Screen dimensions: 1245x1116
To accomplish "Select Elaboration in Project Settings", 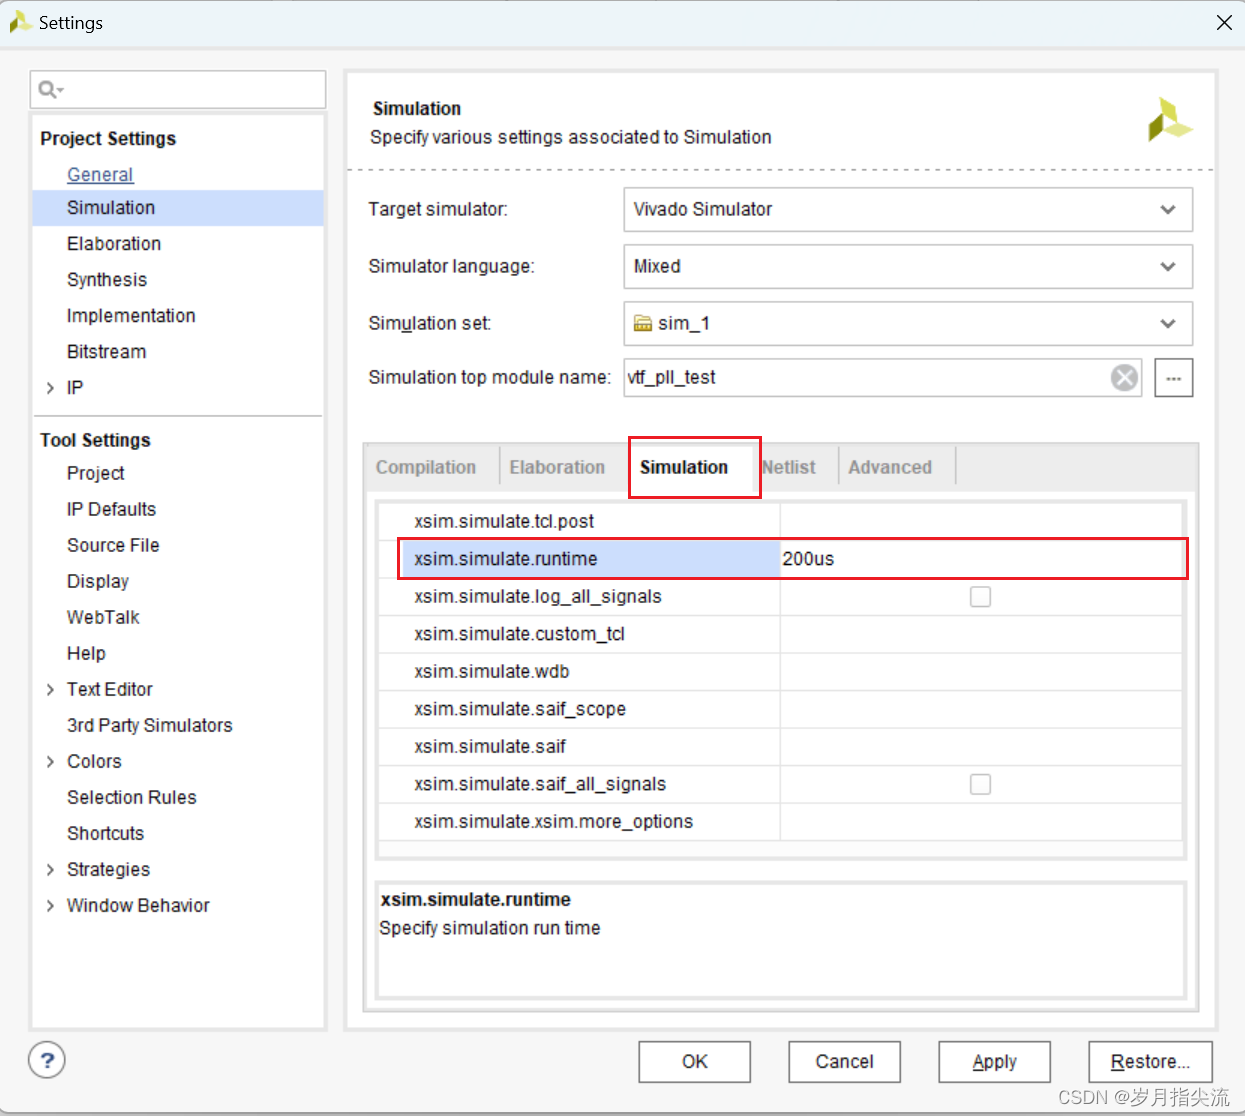I will pyautogui.click(x=114, y=244).
